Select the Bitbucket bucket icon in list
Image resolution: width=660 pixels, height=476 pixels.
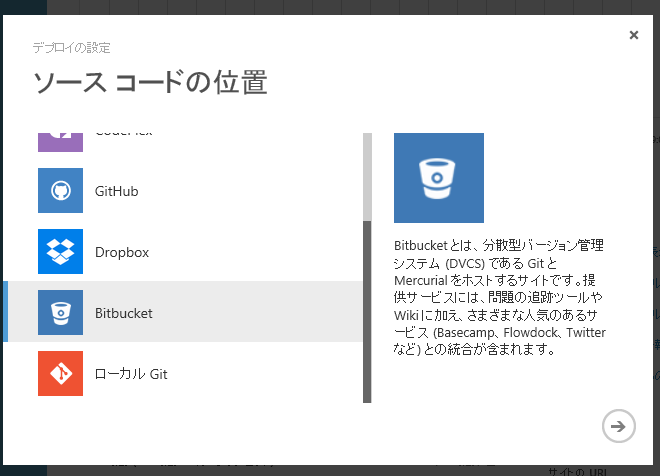tap(60, 313)
